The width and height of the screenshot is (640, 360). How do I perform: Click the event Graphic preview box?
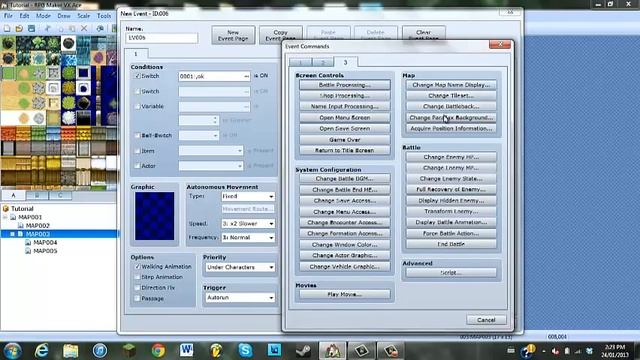[155, 216]
